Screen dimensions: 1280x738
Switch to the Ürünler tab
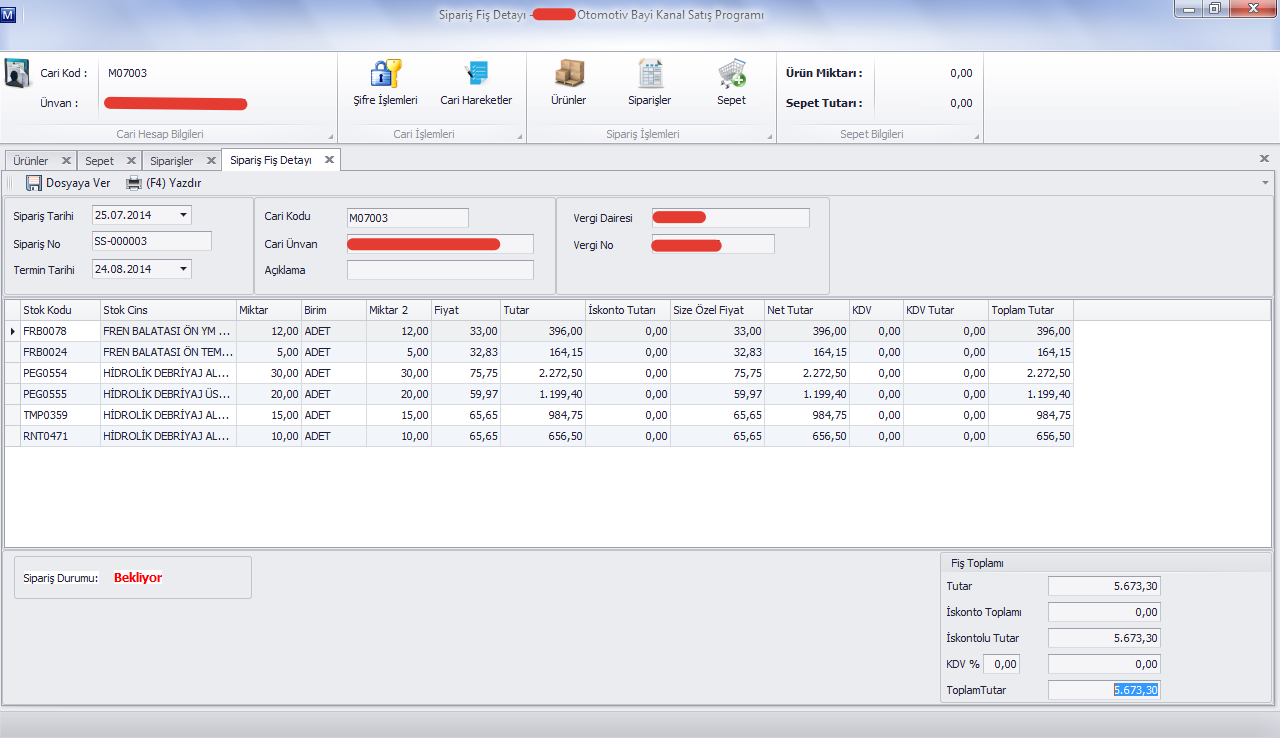point(30,161)
